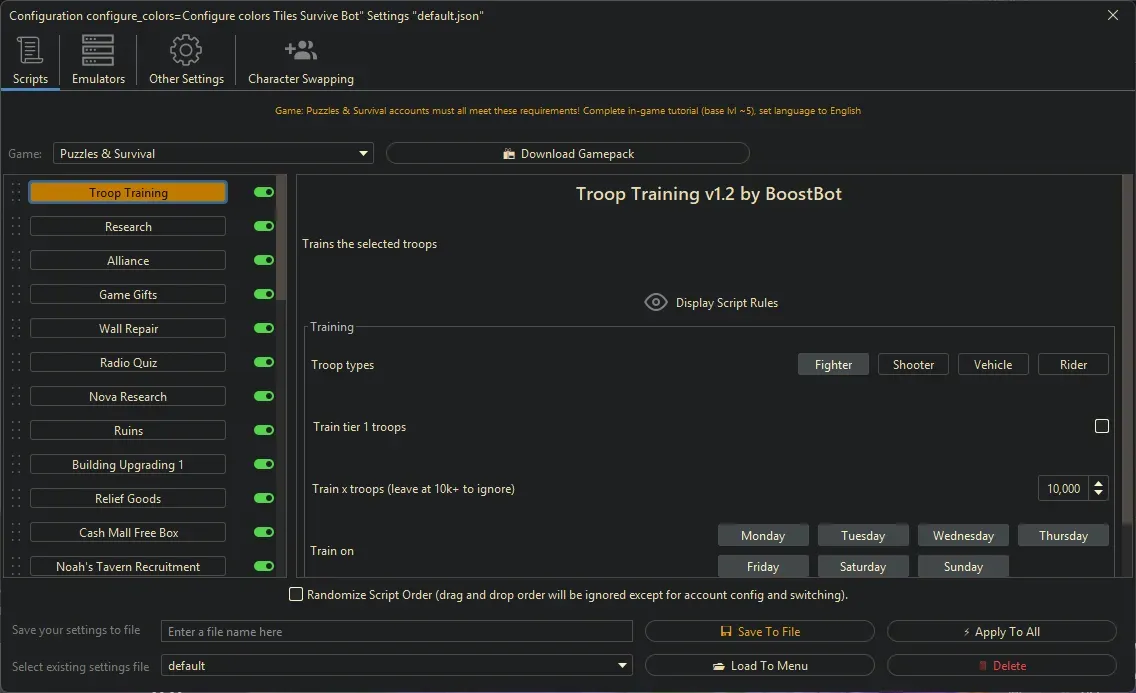Image resolution: width=1136 pixels, height=693 pixels.
Task: Increment the troop count above 10,000
Action: coord(1098,483)
